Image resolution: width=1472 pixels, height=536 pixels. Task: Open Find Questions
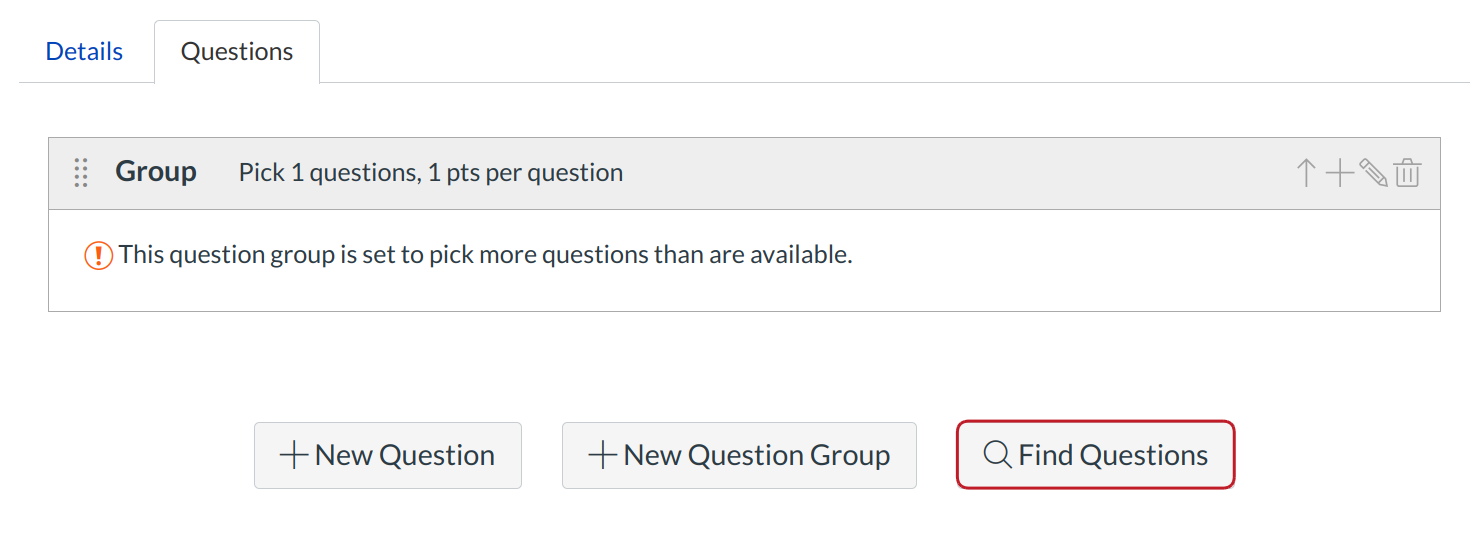tap(1096, 455)
